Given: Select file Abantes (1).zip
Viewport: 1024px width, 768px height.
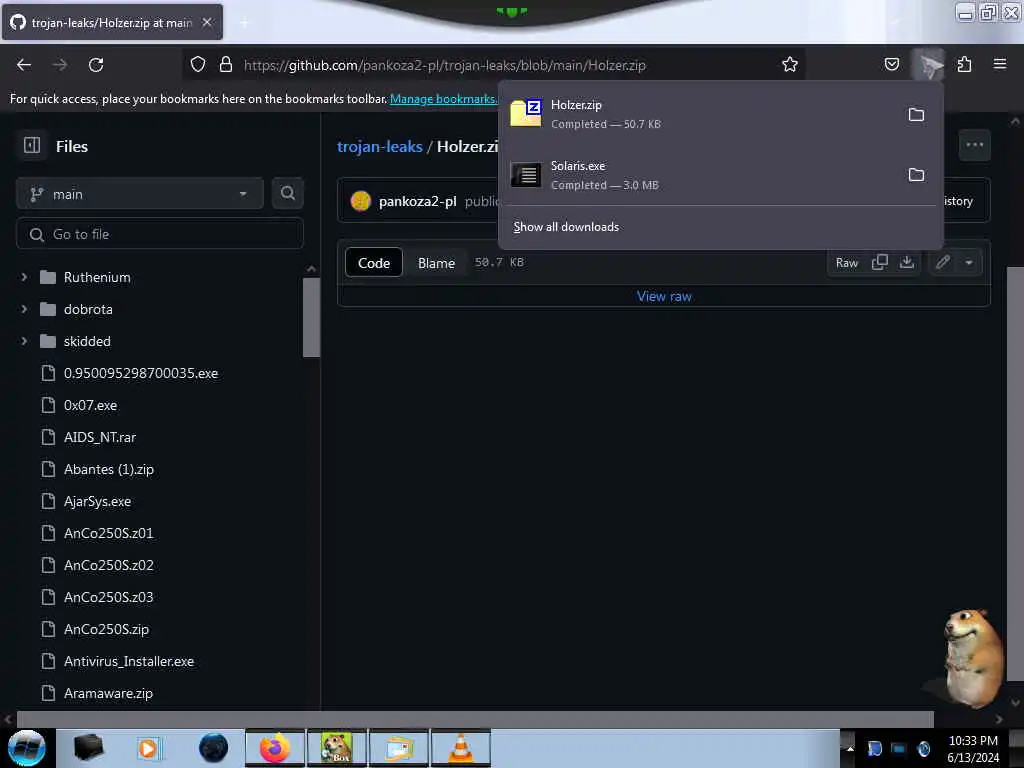Looking at the screenshot, I should click(x=108, y=469).
